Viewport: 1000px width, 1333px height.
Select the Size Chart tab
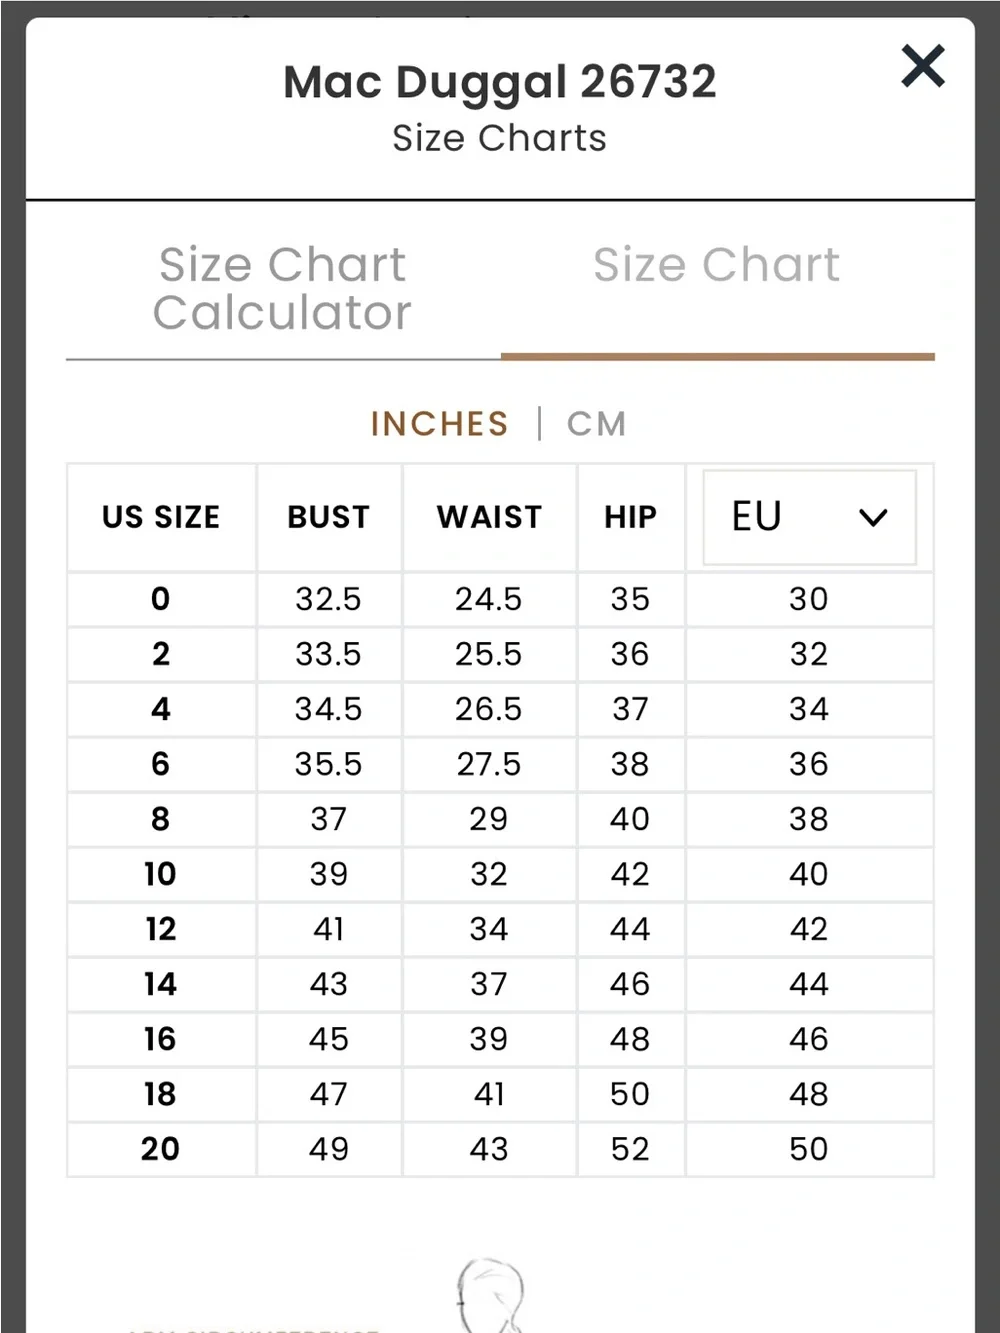[716, 265]
